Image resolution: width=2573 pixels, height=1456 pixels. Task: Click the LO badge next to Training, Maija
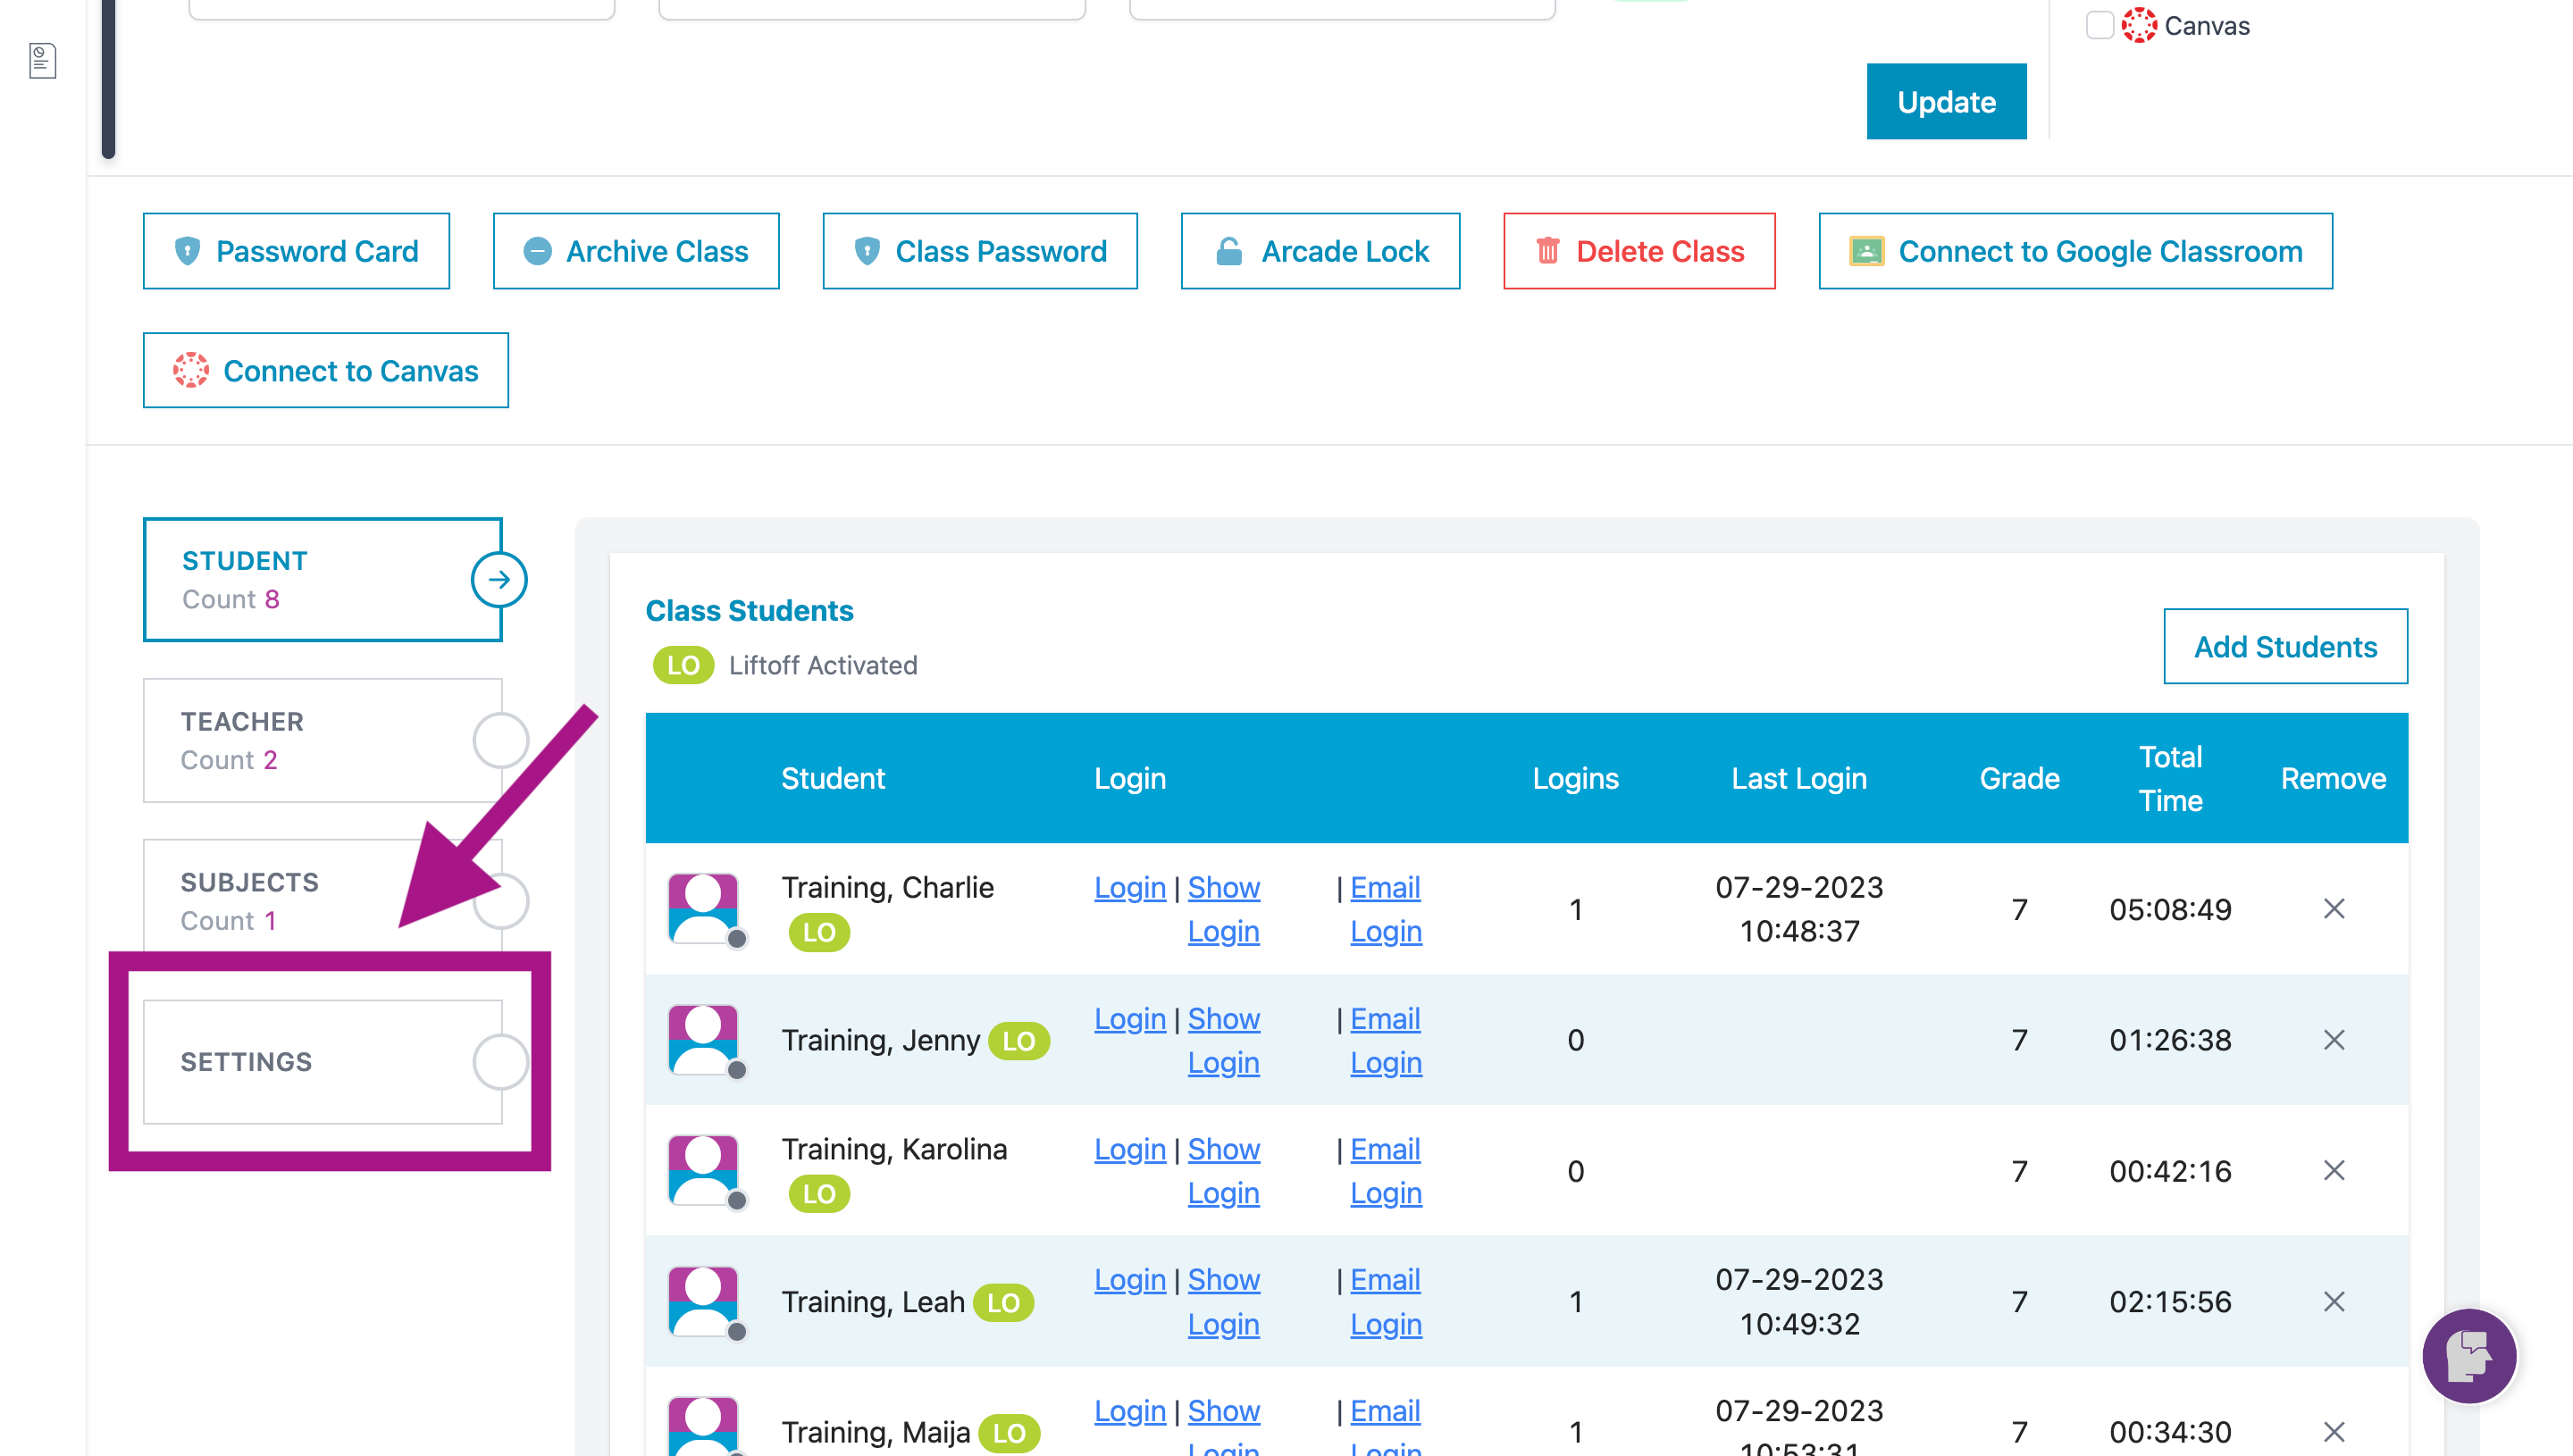click(1008, 1434)
